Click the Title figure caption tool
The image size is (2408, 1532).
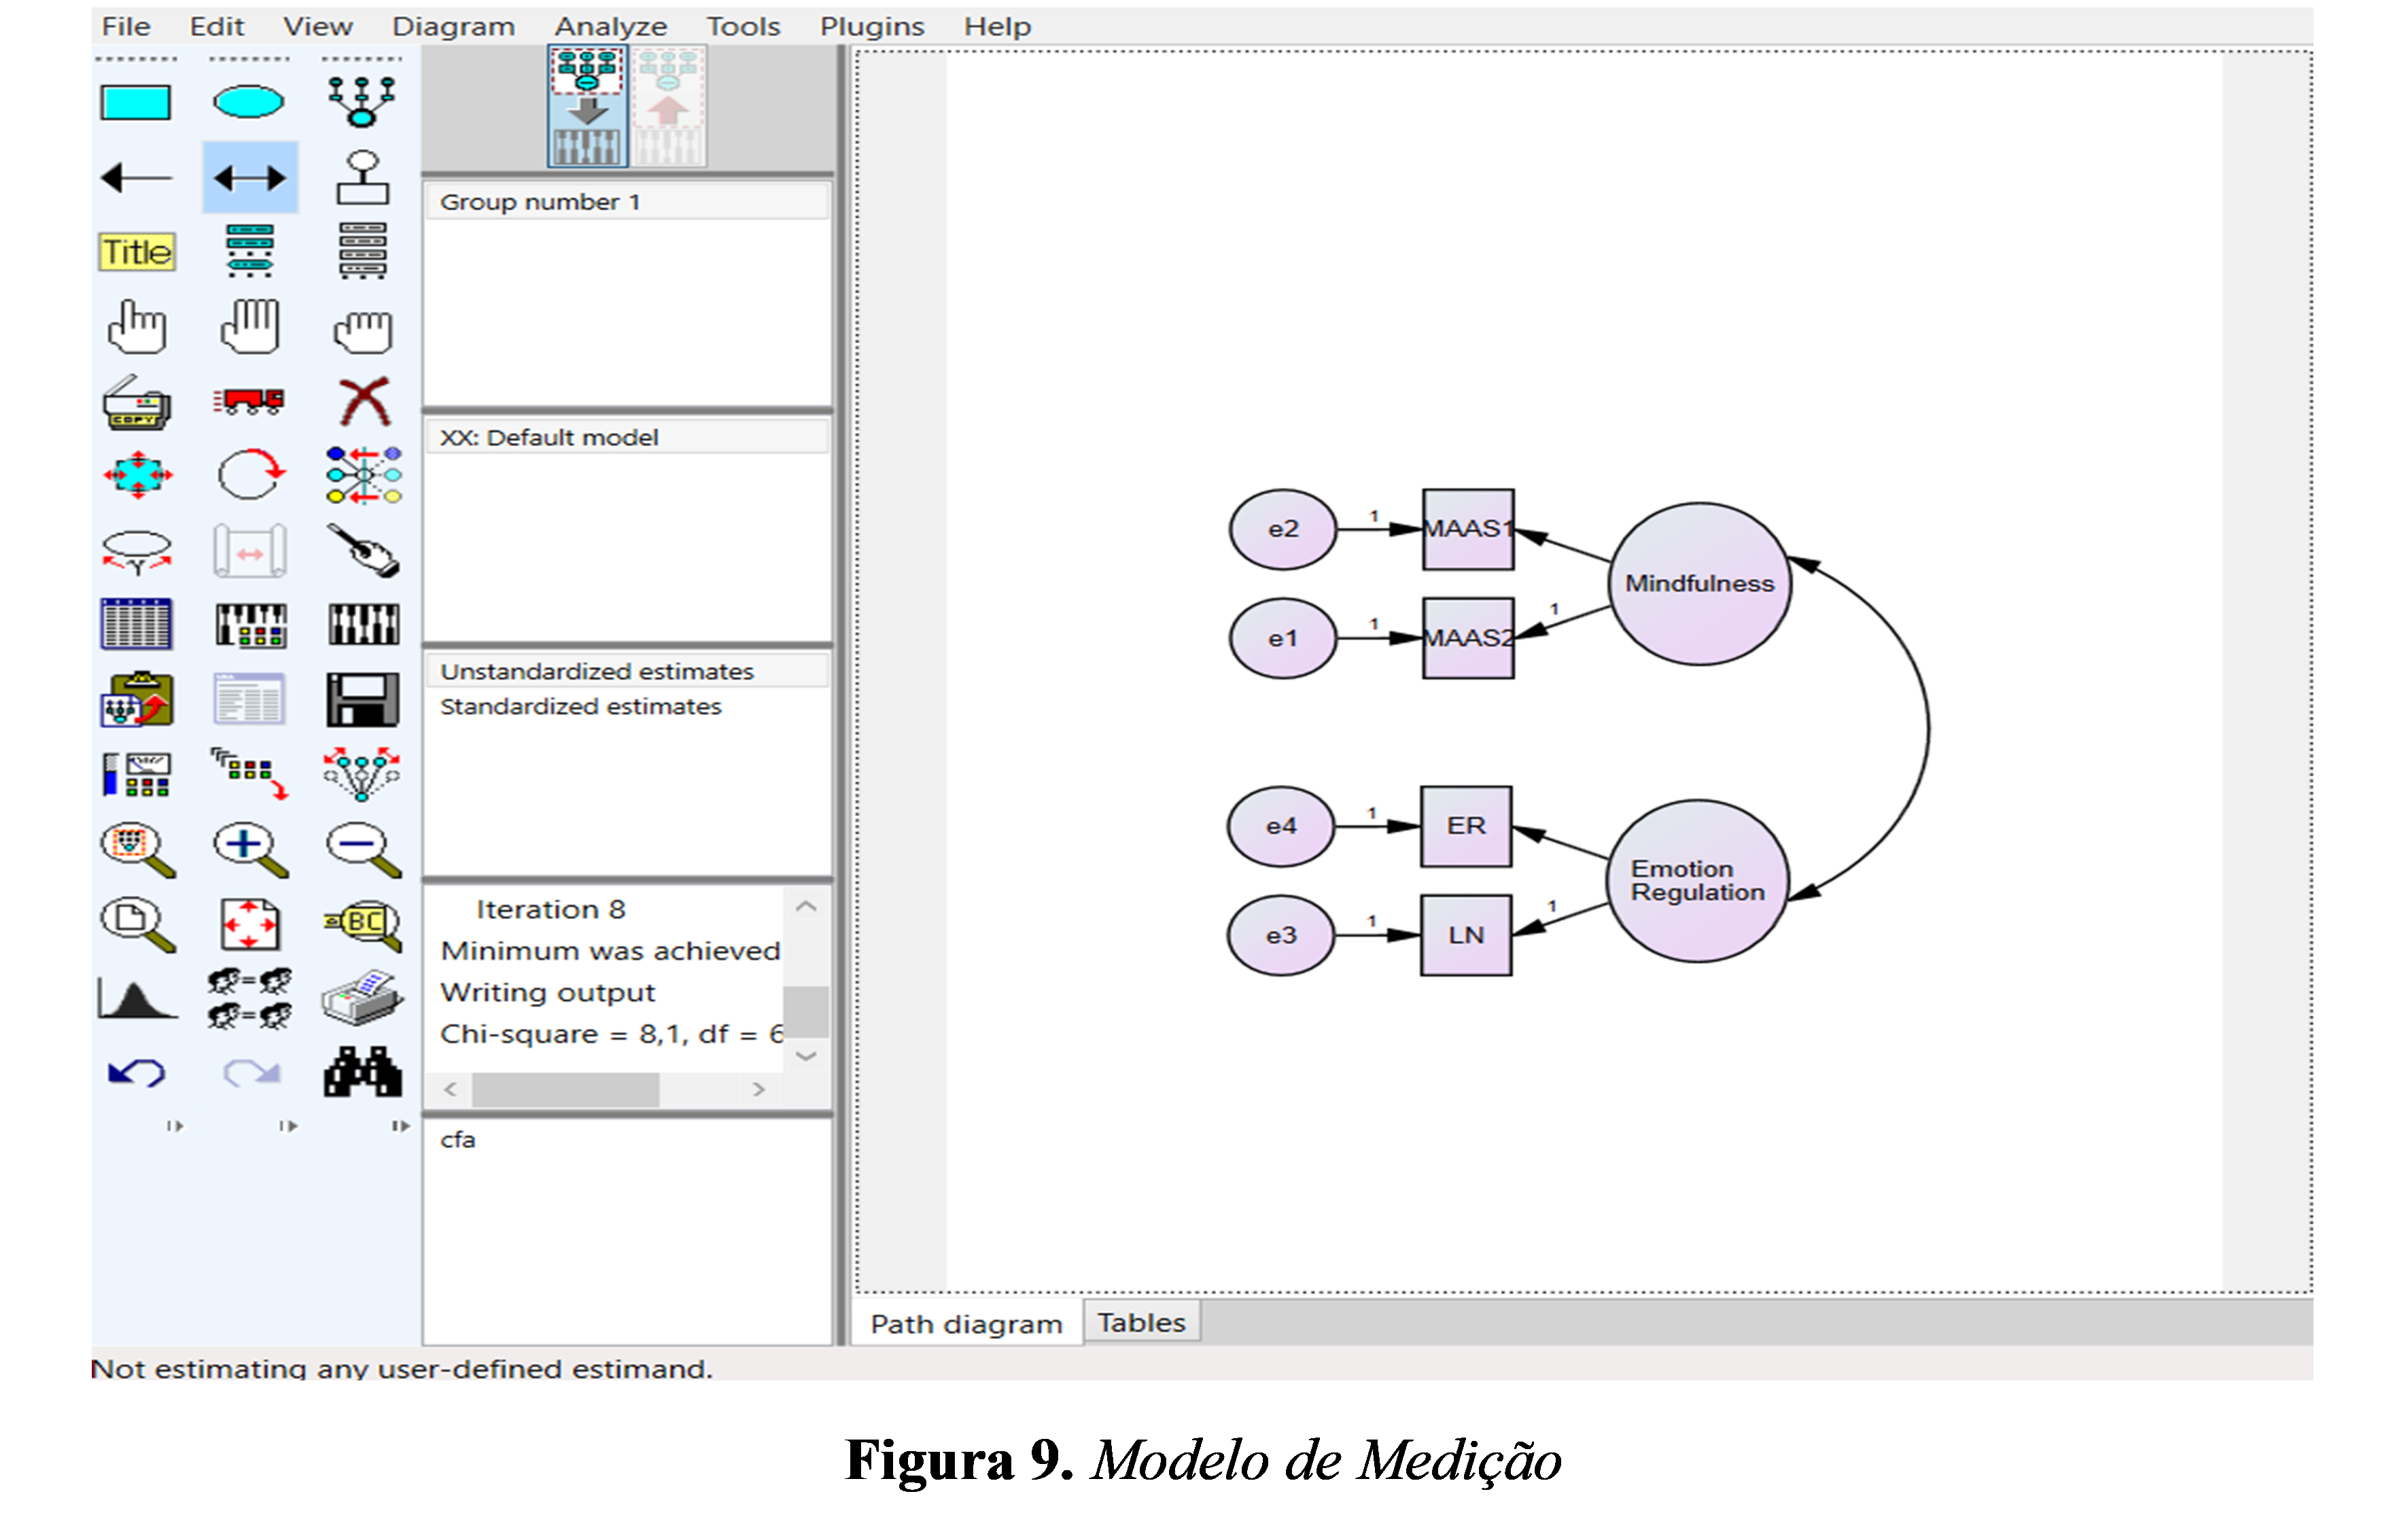[137, 252]
